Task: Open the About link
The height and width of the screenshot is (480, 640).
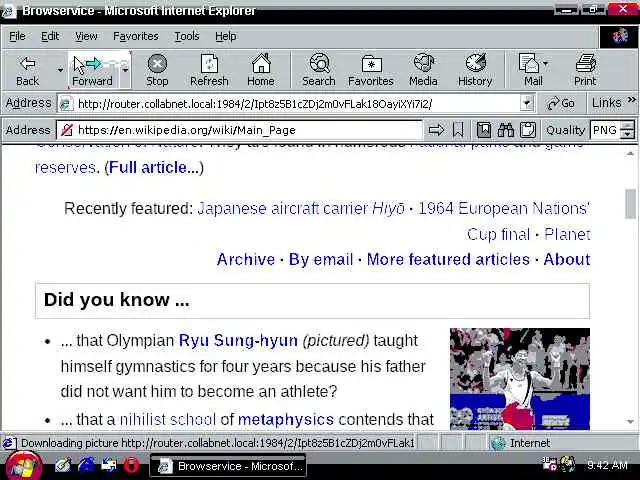Action: click(567, 260)
